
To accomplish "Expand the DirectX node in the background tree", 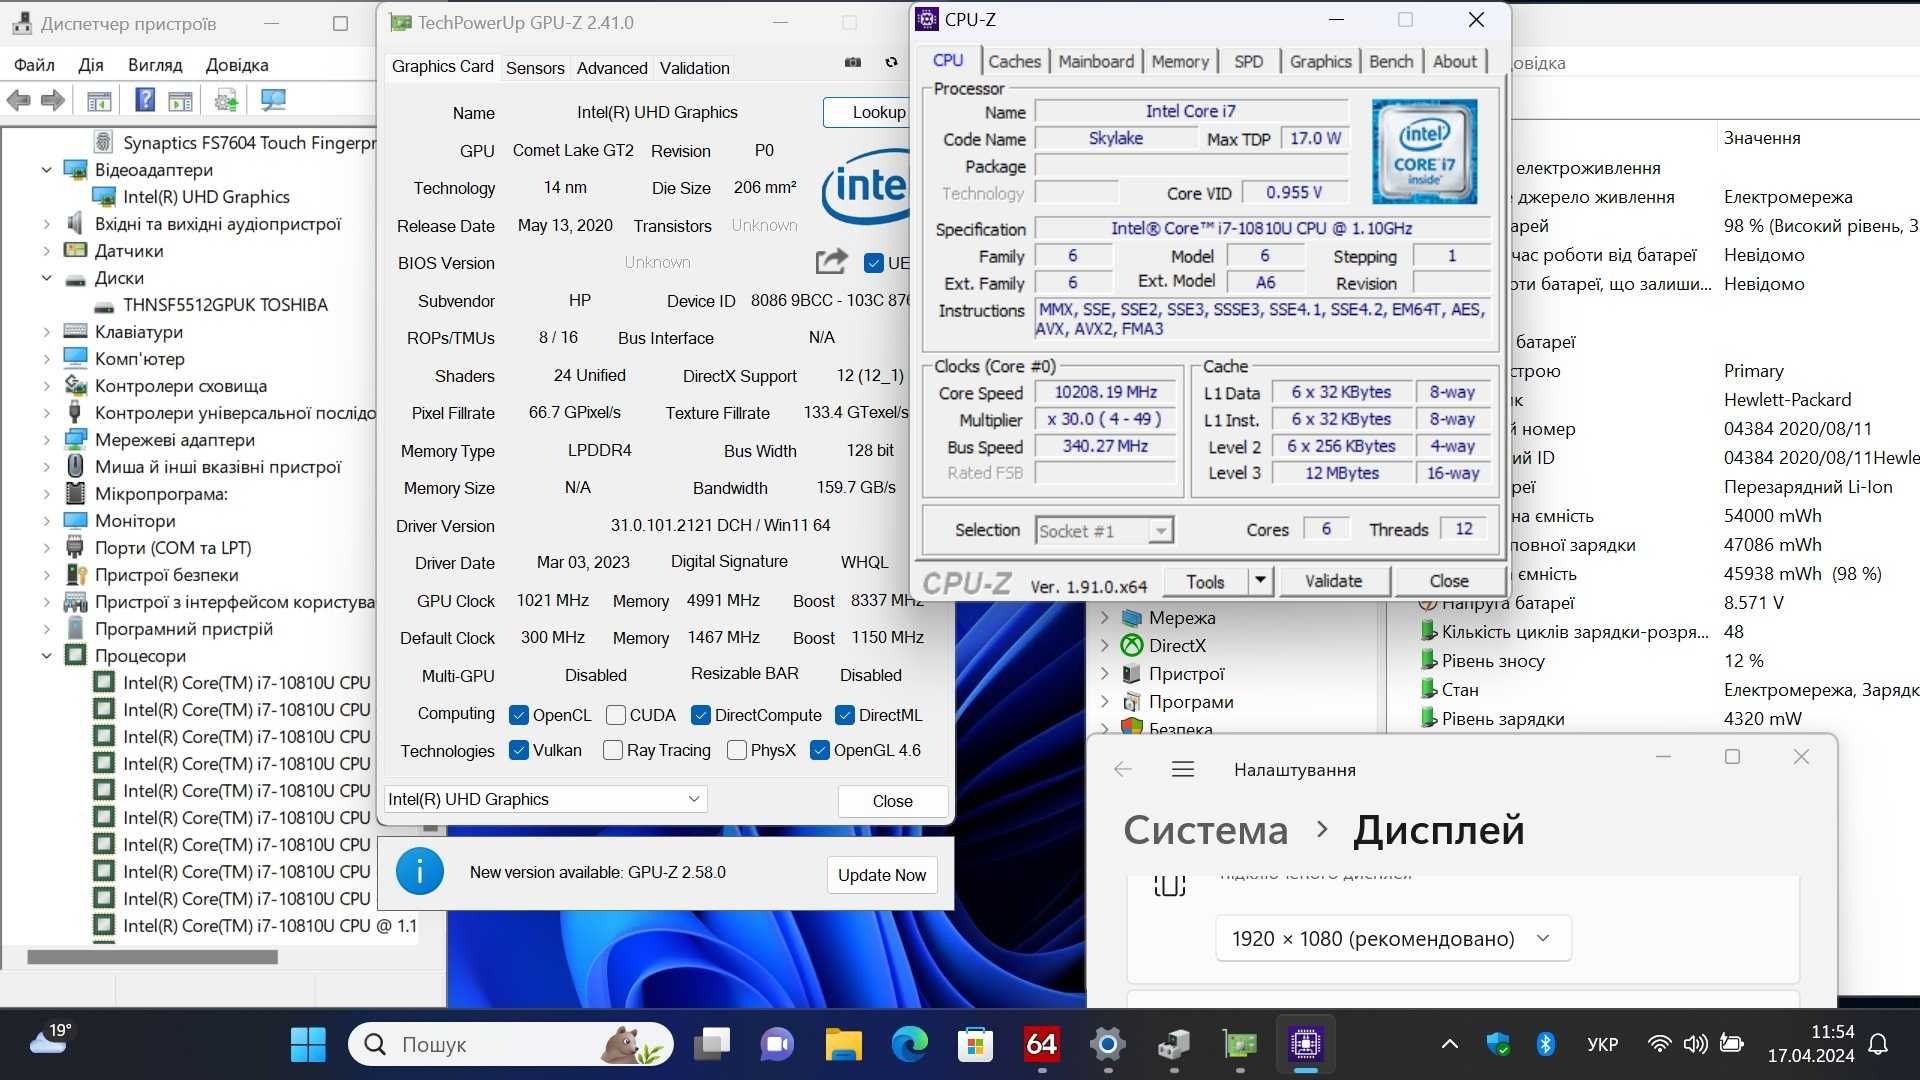I will (1105, 646).
